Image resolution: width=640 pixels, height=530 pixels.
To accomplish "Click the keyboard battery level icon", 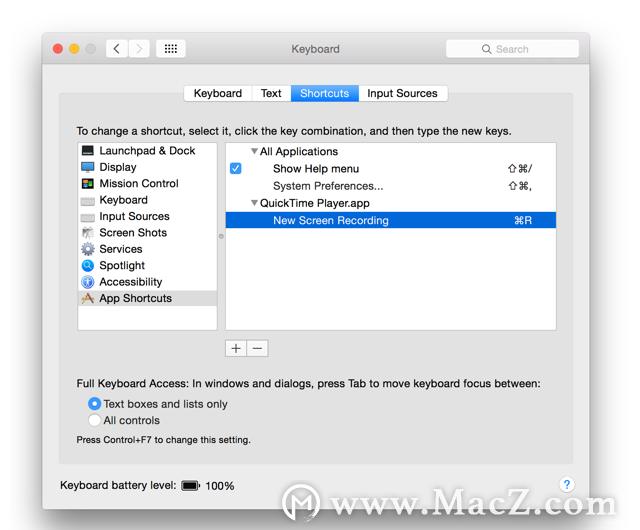I will coord(190,486).
